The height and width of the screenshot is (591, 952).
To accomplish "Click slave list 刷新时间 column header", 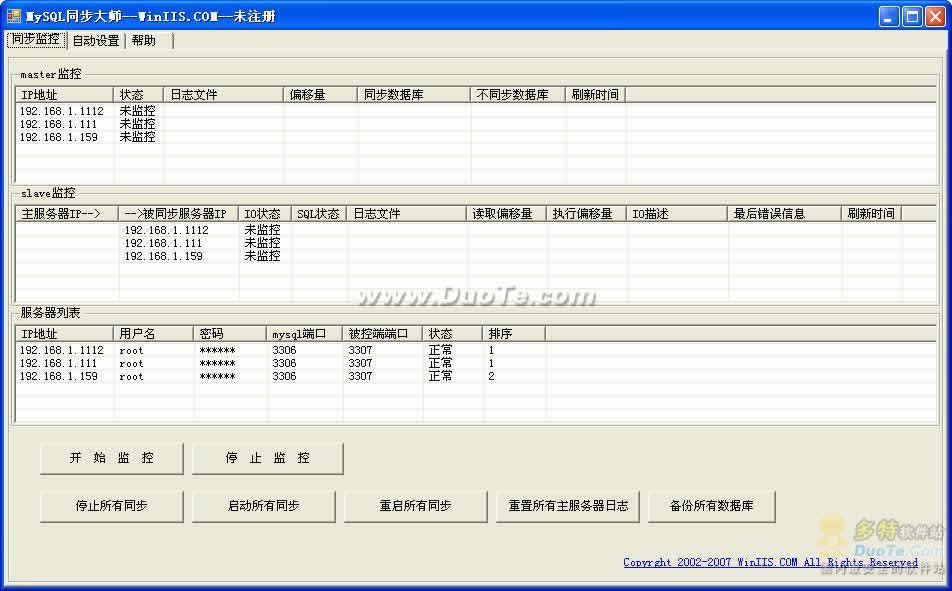I will tap(871, 214).
